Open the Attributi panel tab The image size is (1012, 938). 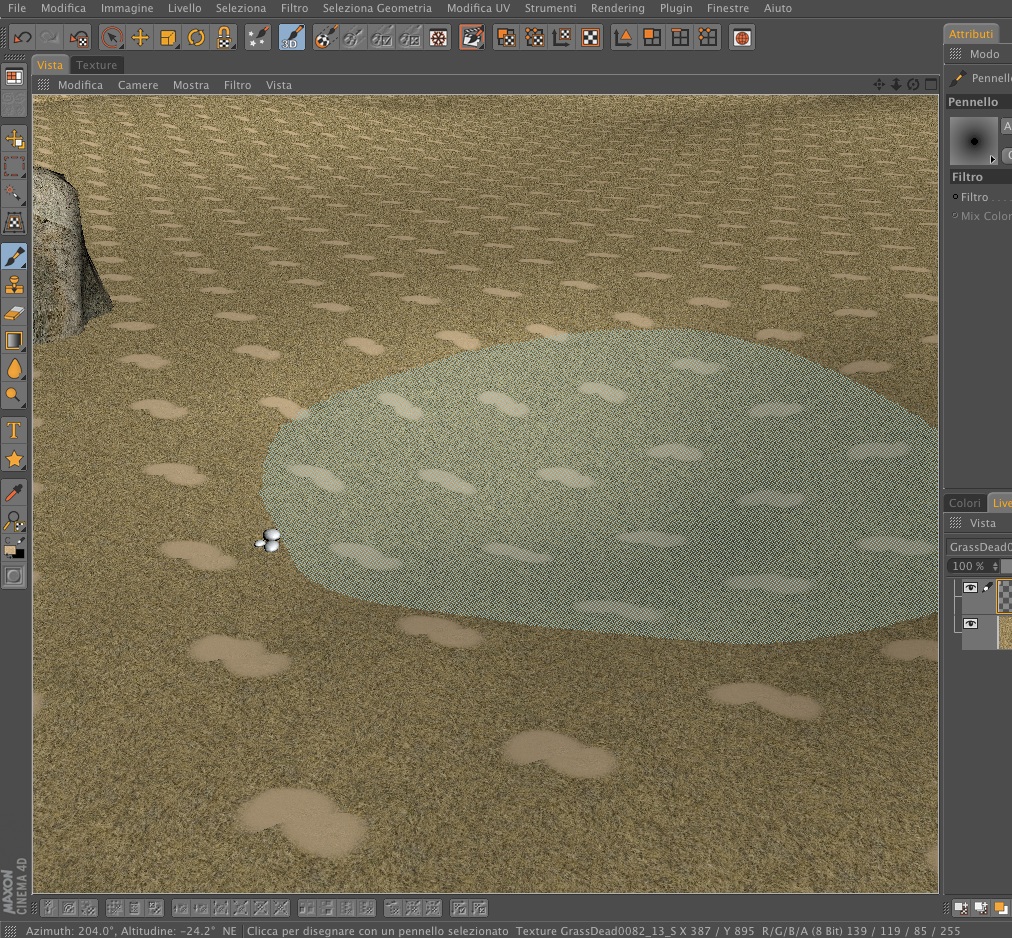tap(971, 34)
